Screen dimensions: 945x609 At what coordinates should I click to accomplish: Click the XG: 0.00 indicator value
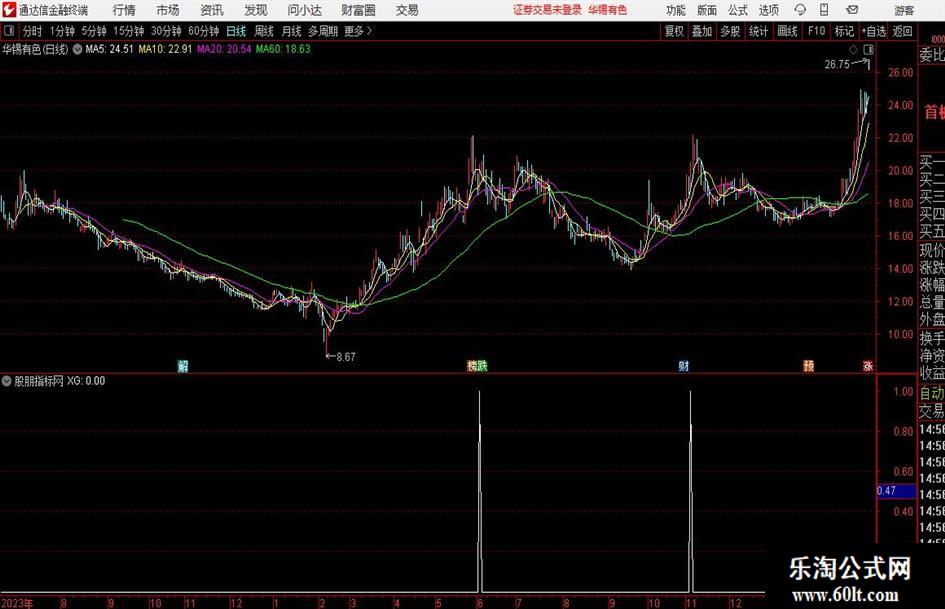tap(86, 381)
